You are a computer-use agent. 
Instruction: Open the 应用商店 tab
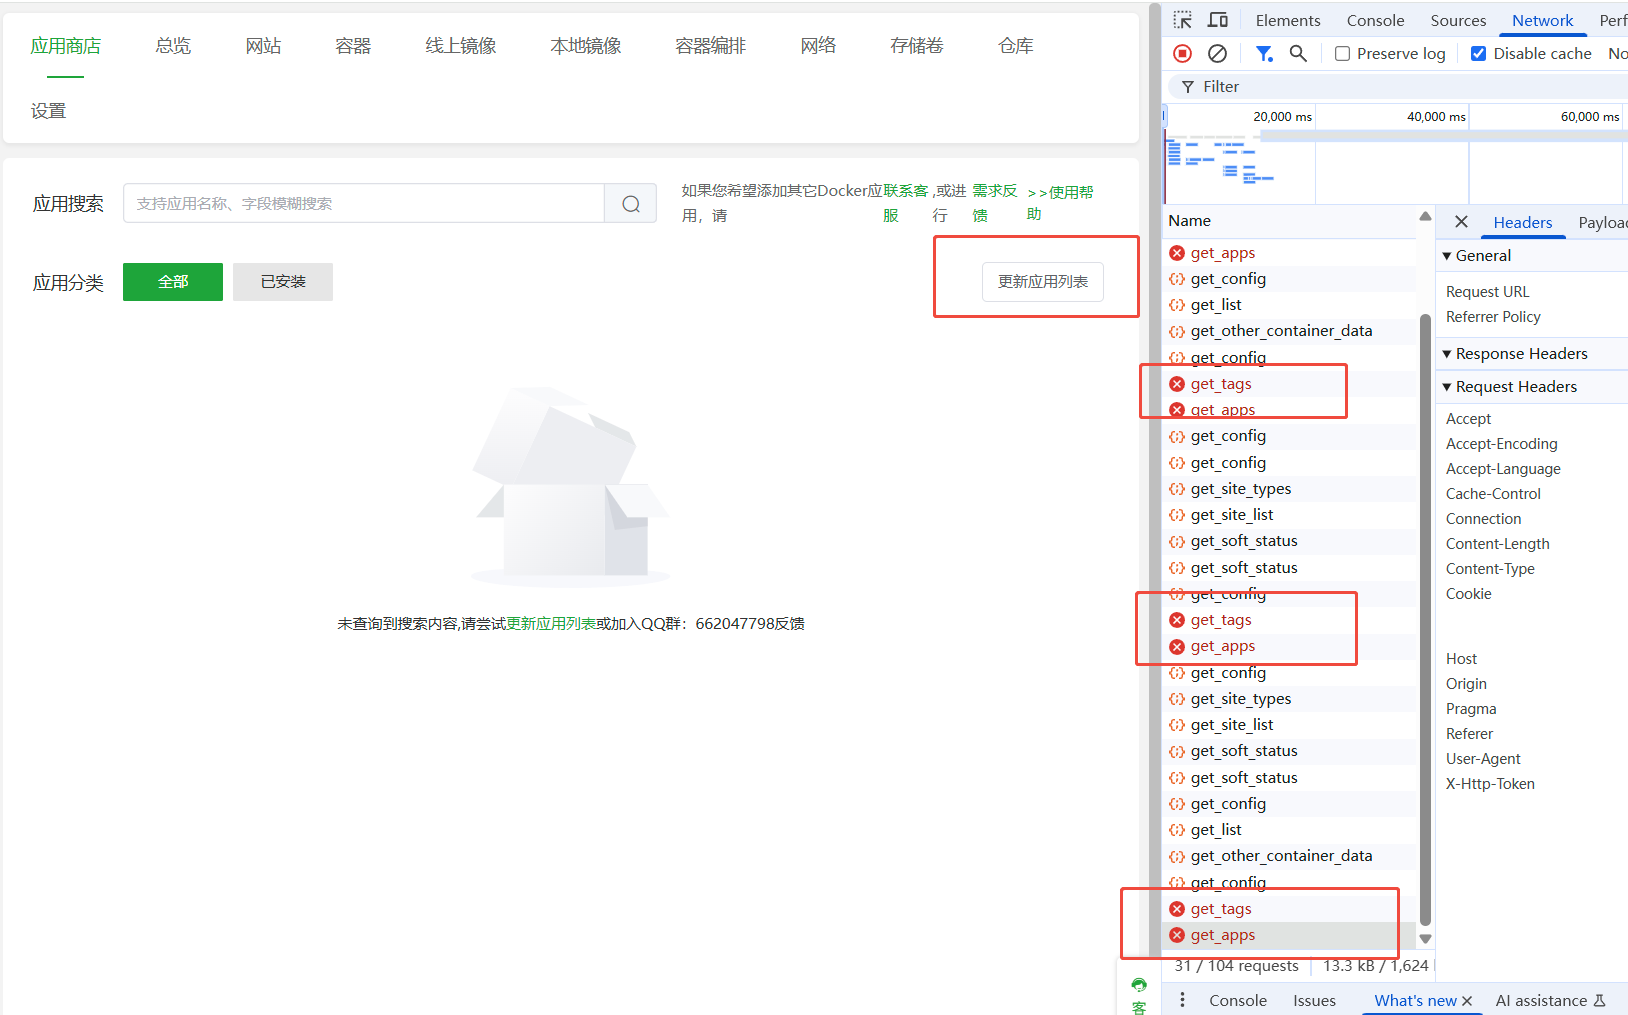tap(66, 46)
